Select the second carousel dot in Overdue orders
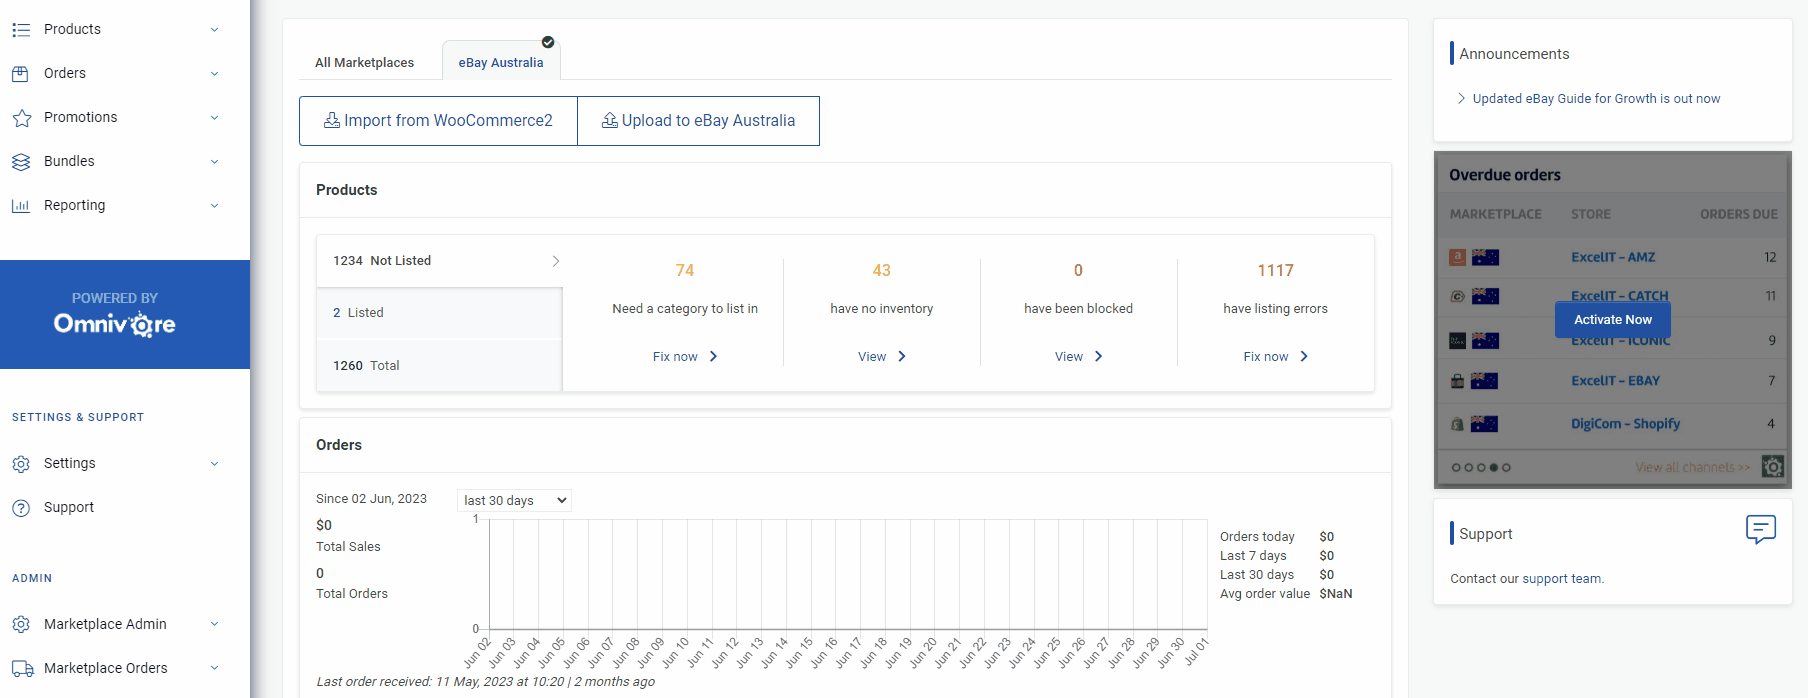Viewport: 1808px width, 698px height. (1469, 467)
